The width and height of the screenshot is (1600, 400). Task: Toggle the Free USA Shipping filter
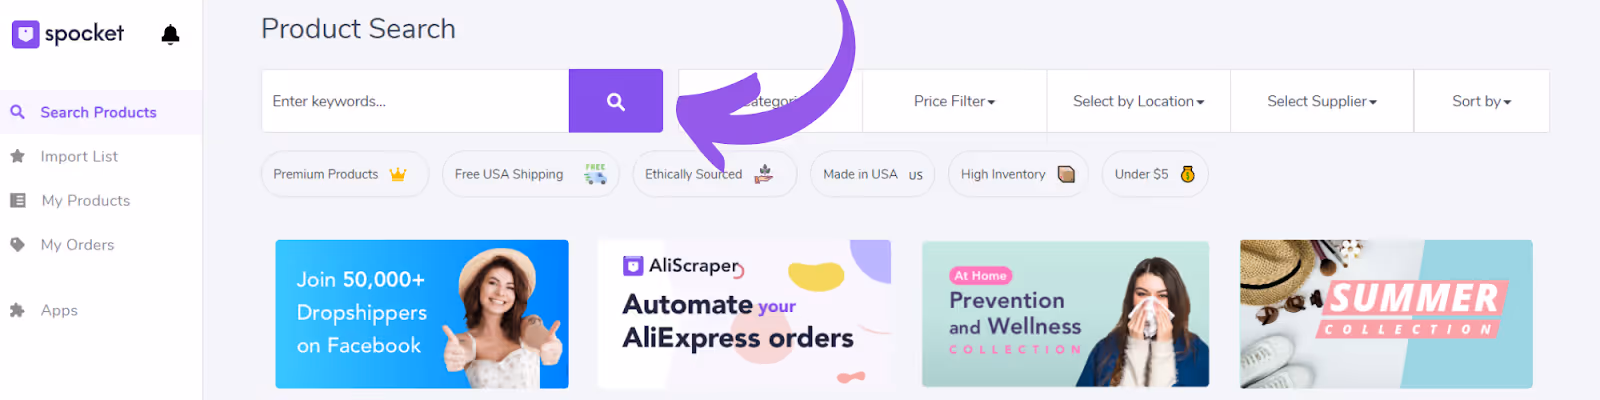pyautogui.click(x=530, y=174)
